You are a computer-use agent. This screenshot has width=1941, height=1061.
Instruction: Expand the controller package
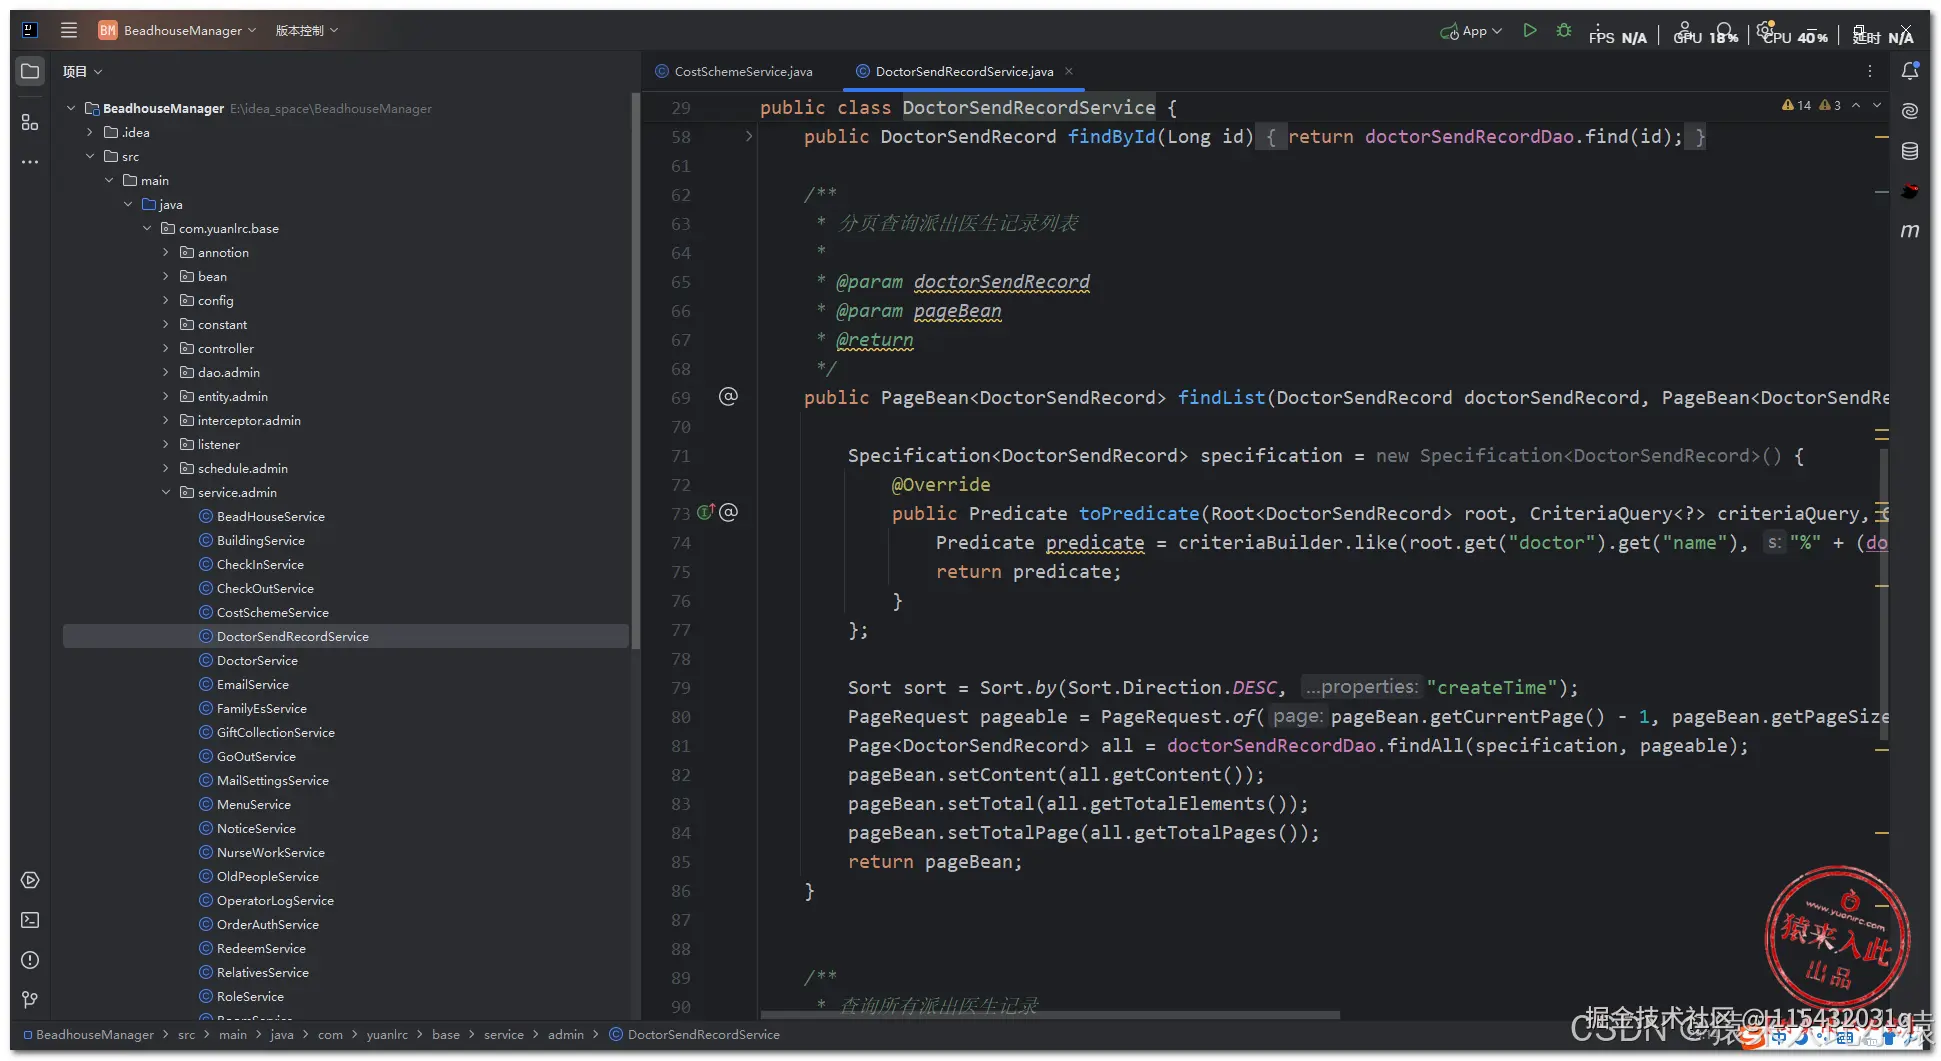click(166, 348)
